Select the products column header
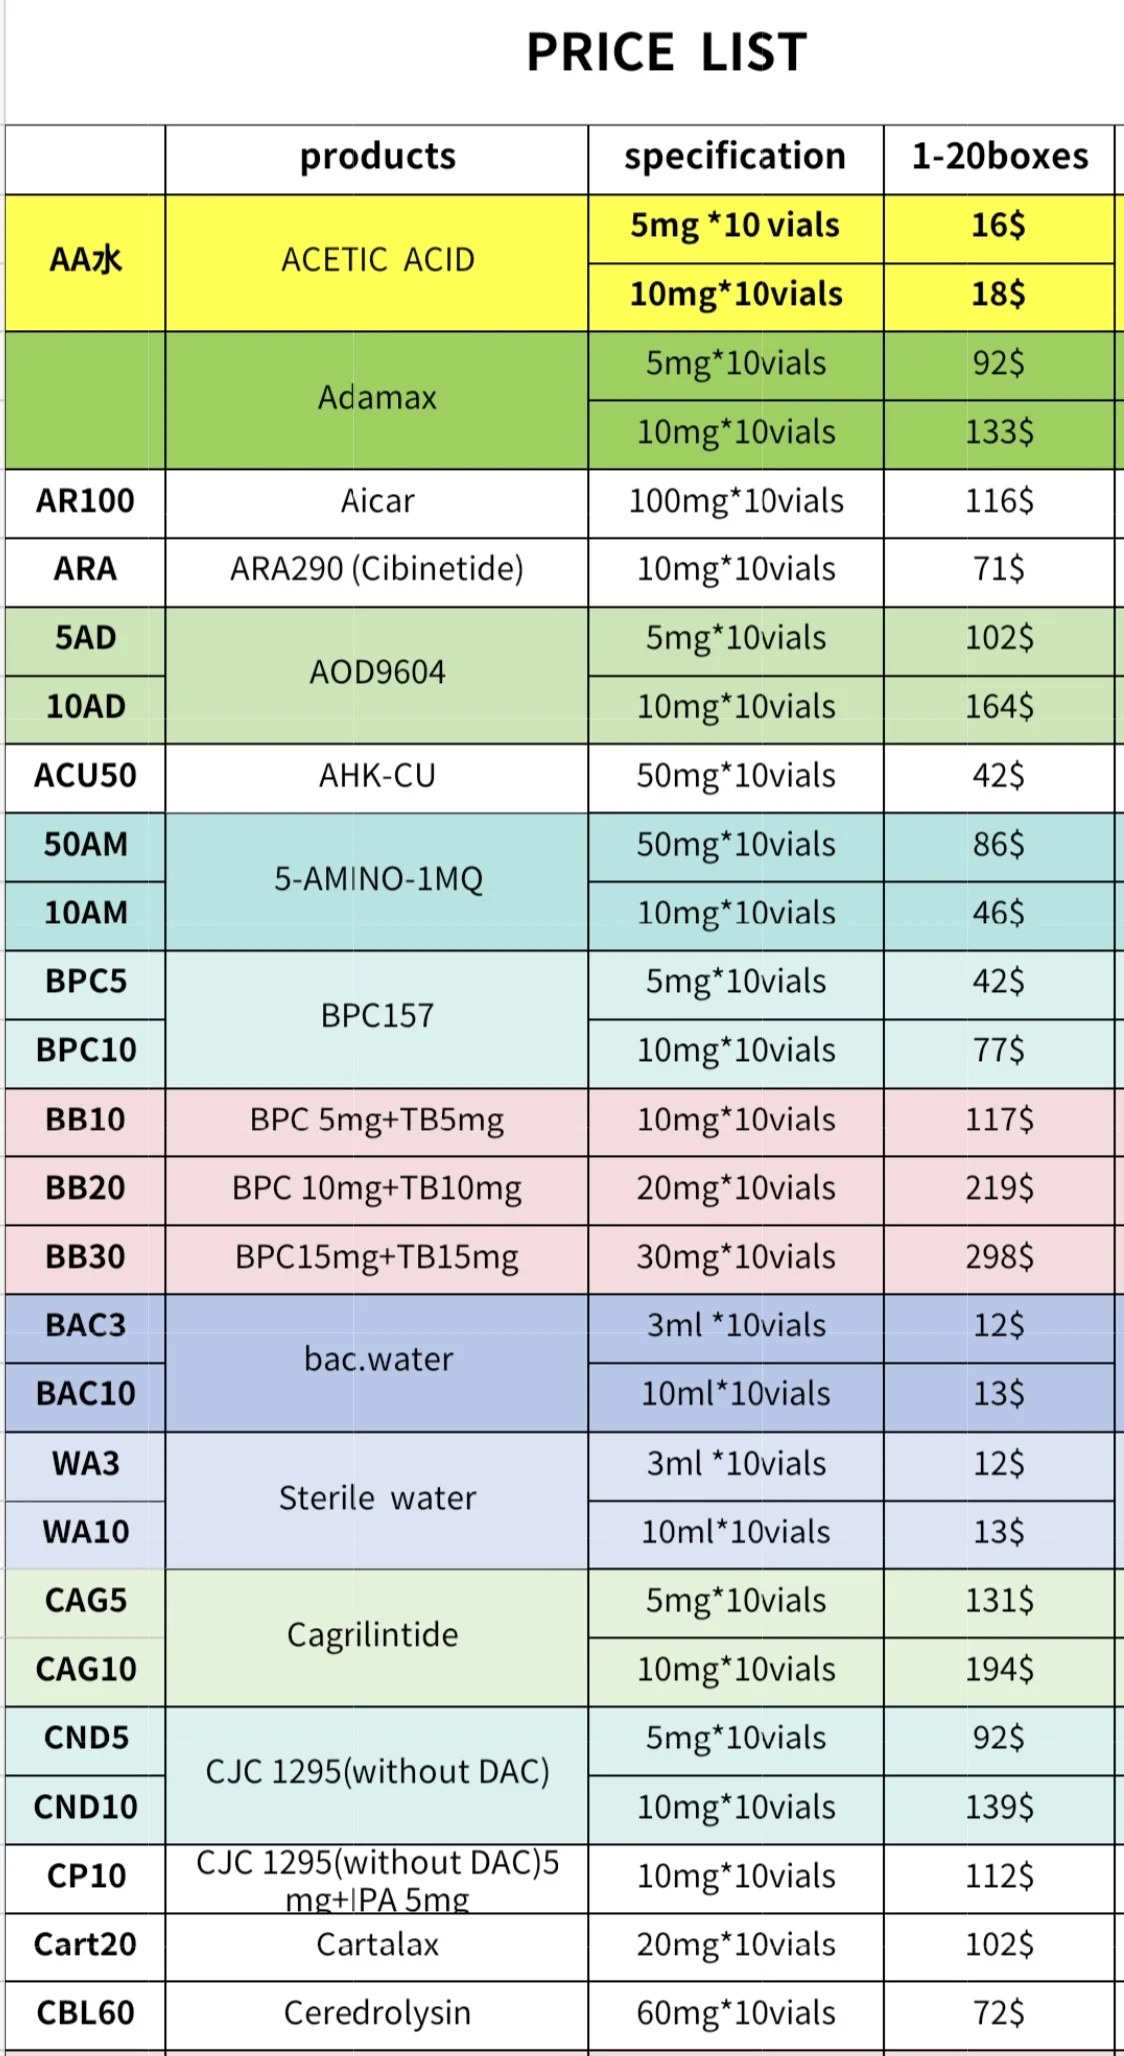 377,157
